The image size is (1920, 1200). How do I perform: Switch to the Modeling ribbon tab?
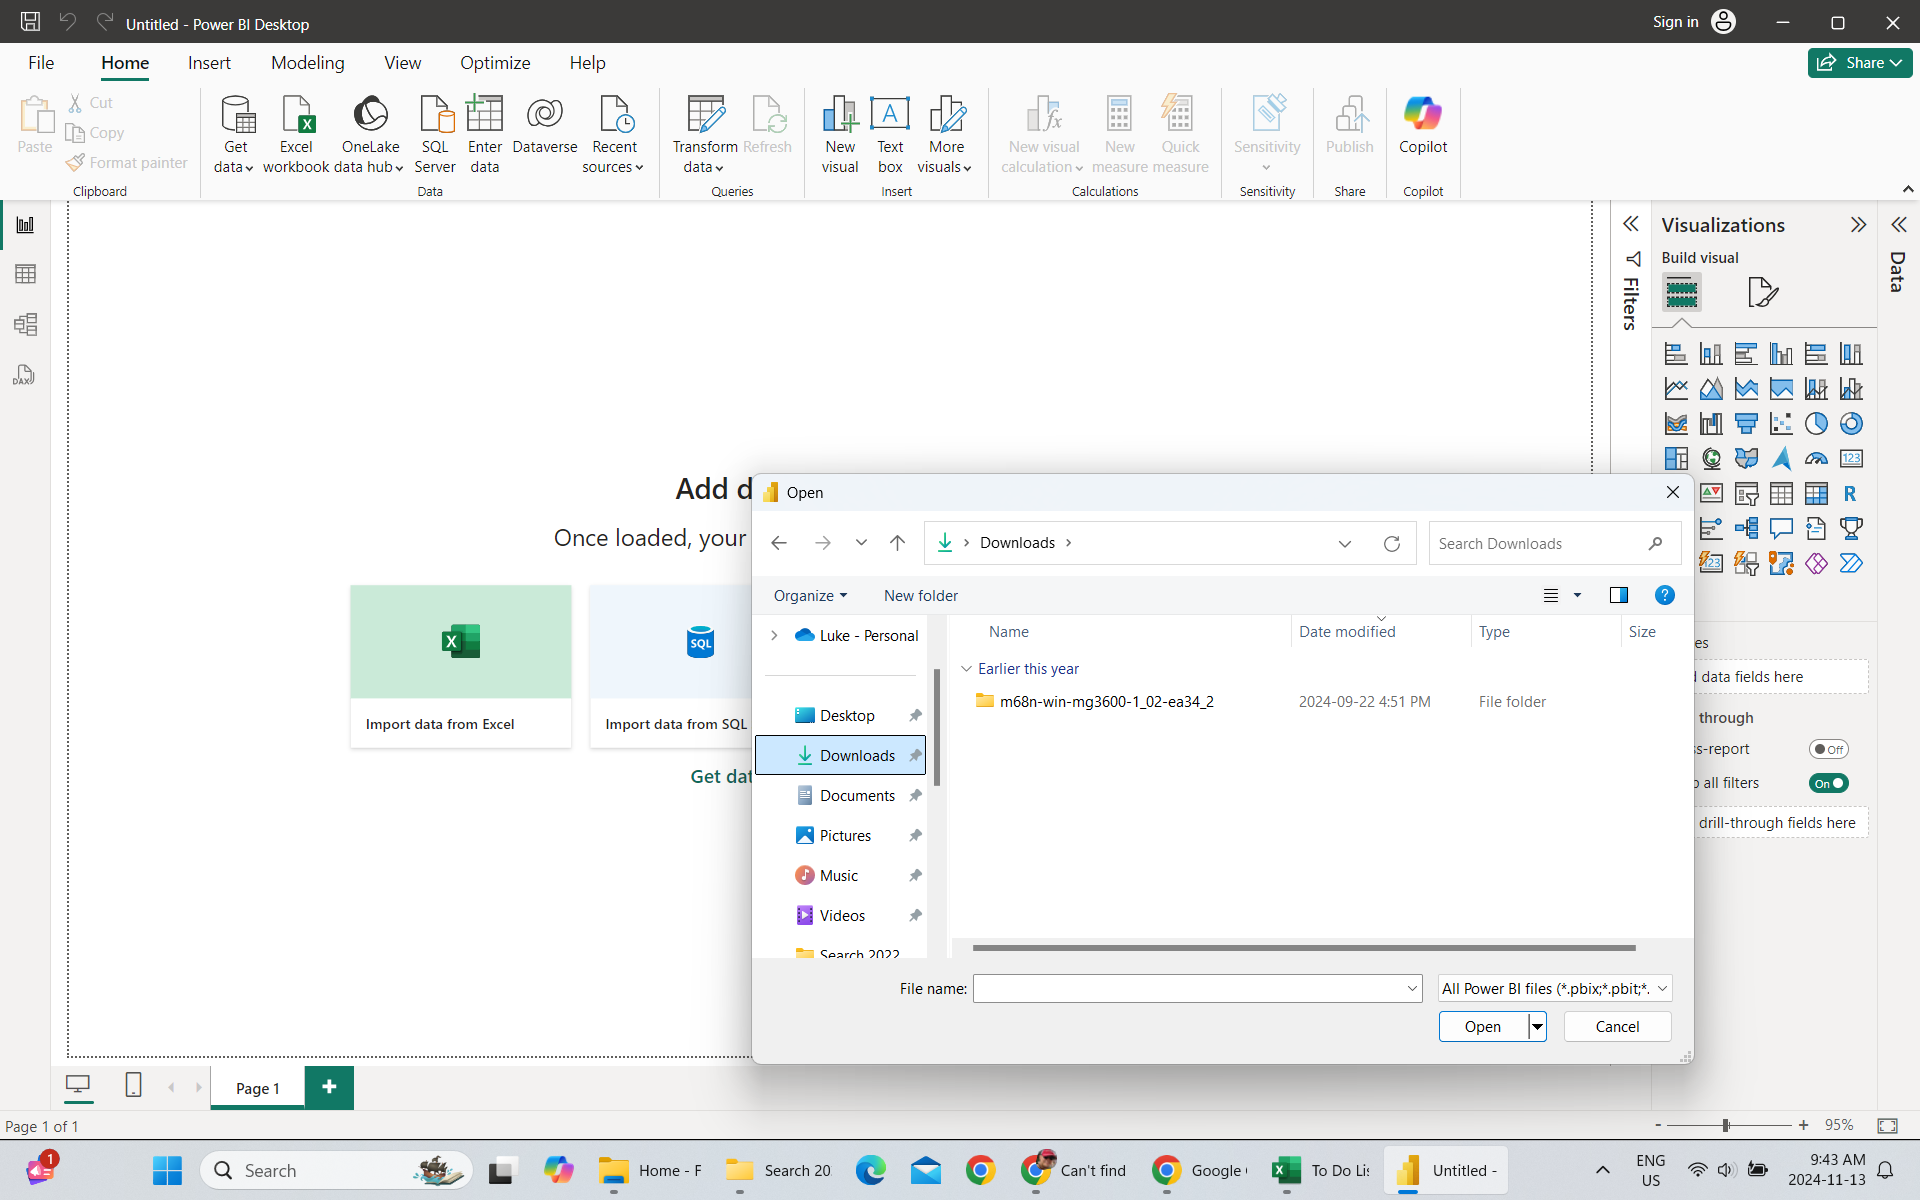(308, 63)
